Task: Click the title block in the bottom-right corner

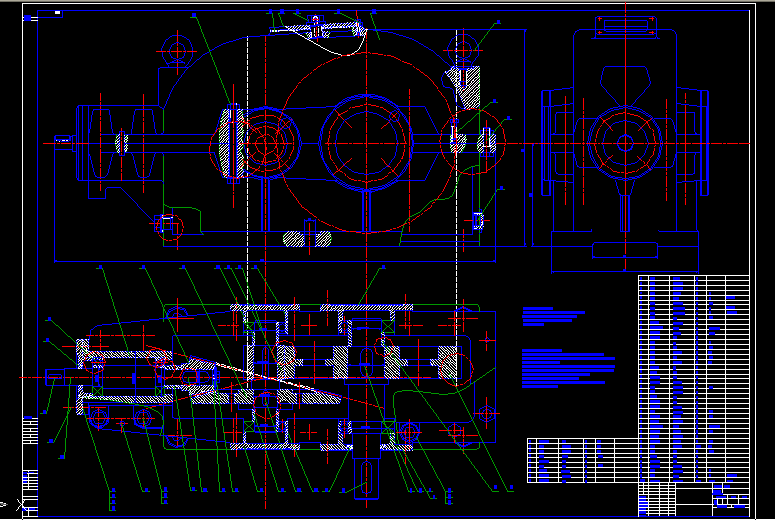Action: click(694, 495)
